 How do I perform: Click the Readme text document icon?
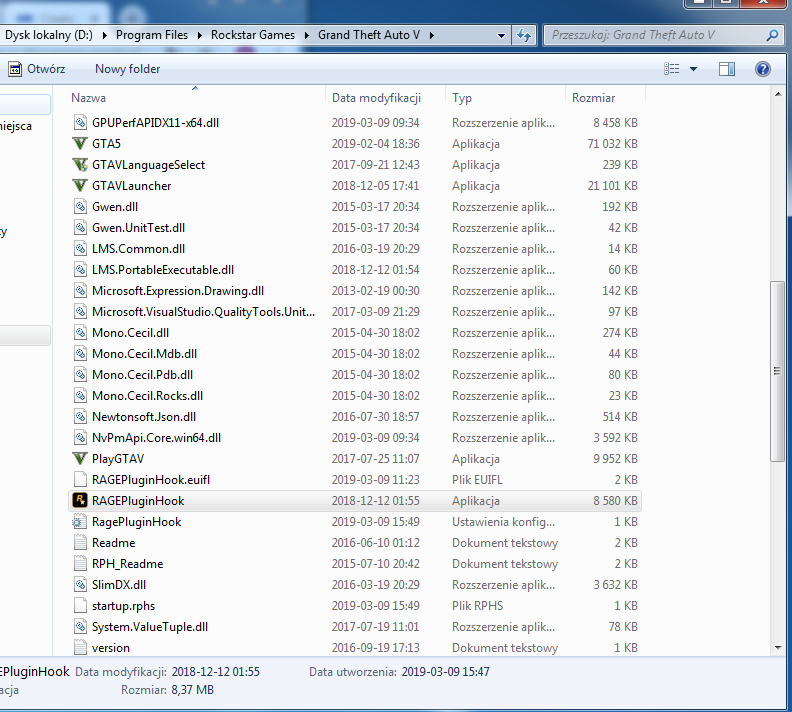[80, 543]
